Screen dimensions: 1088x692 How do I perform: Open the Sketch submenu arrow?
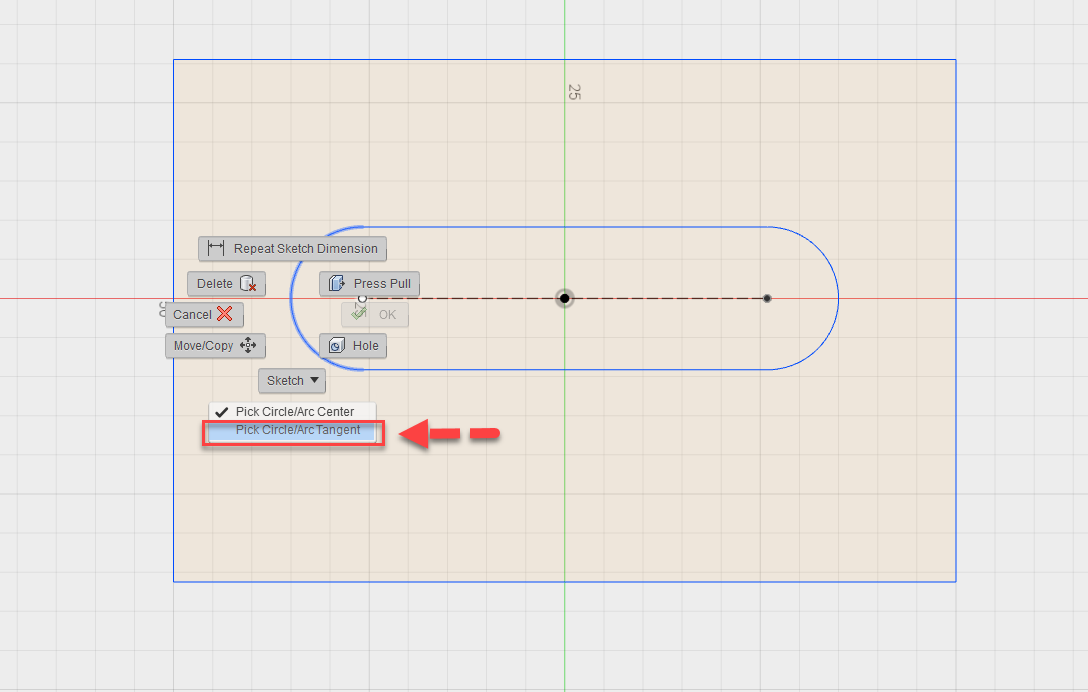(x=313, y=380)
